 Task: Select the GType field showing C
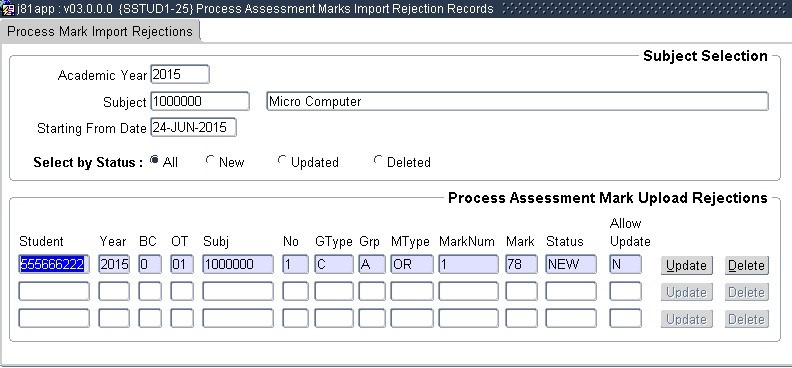[334, 265]
